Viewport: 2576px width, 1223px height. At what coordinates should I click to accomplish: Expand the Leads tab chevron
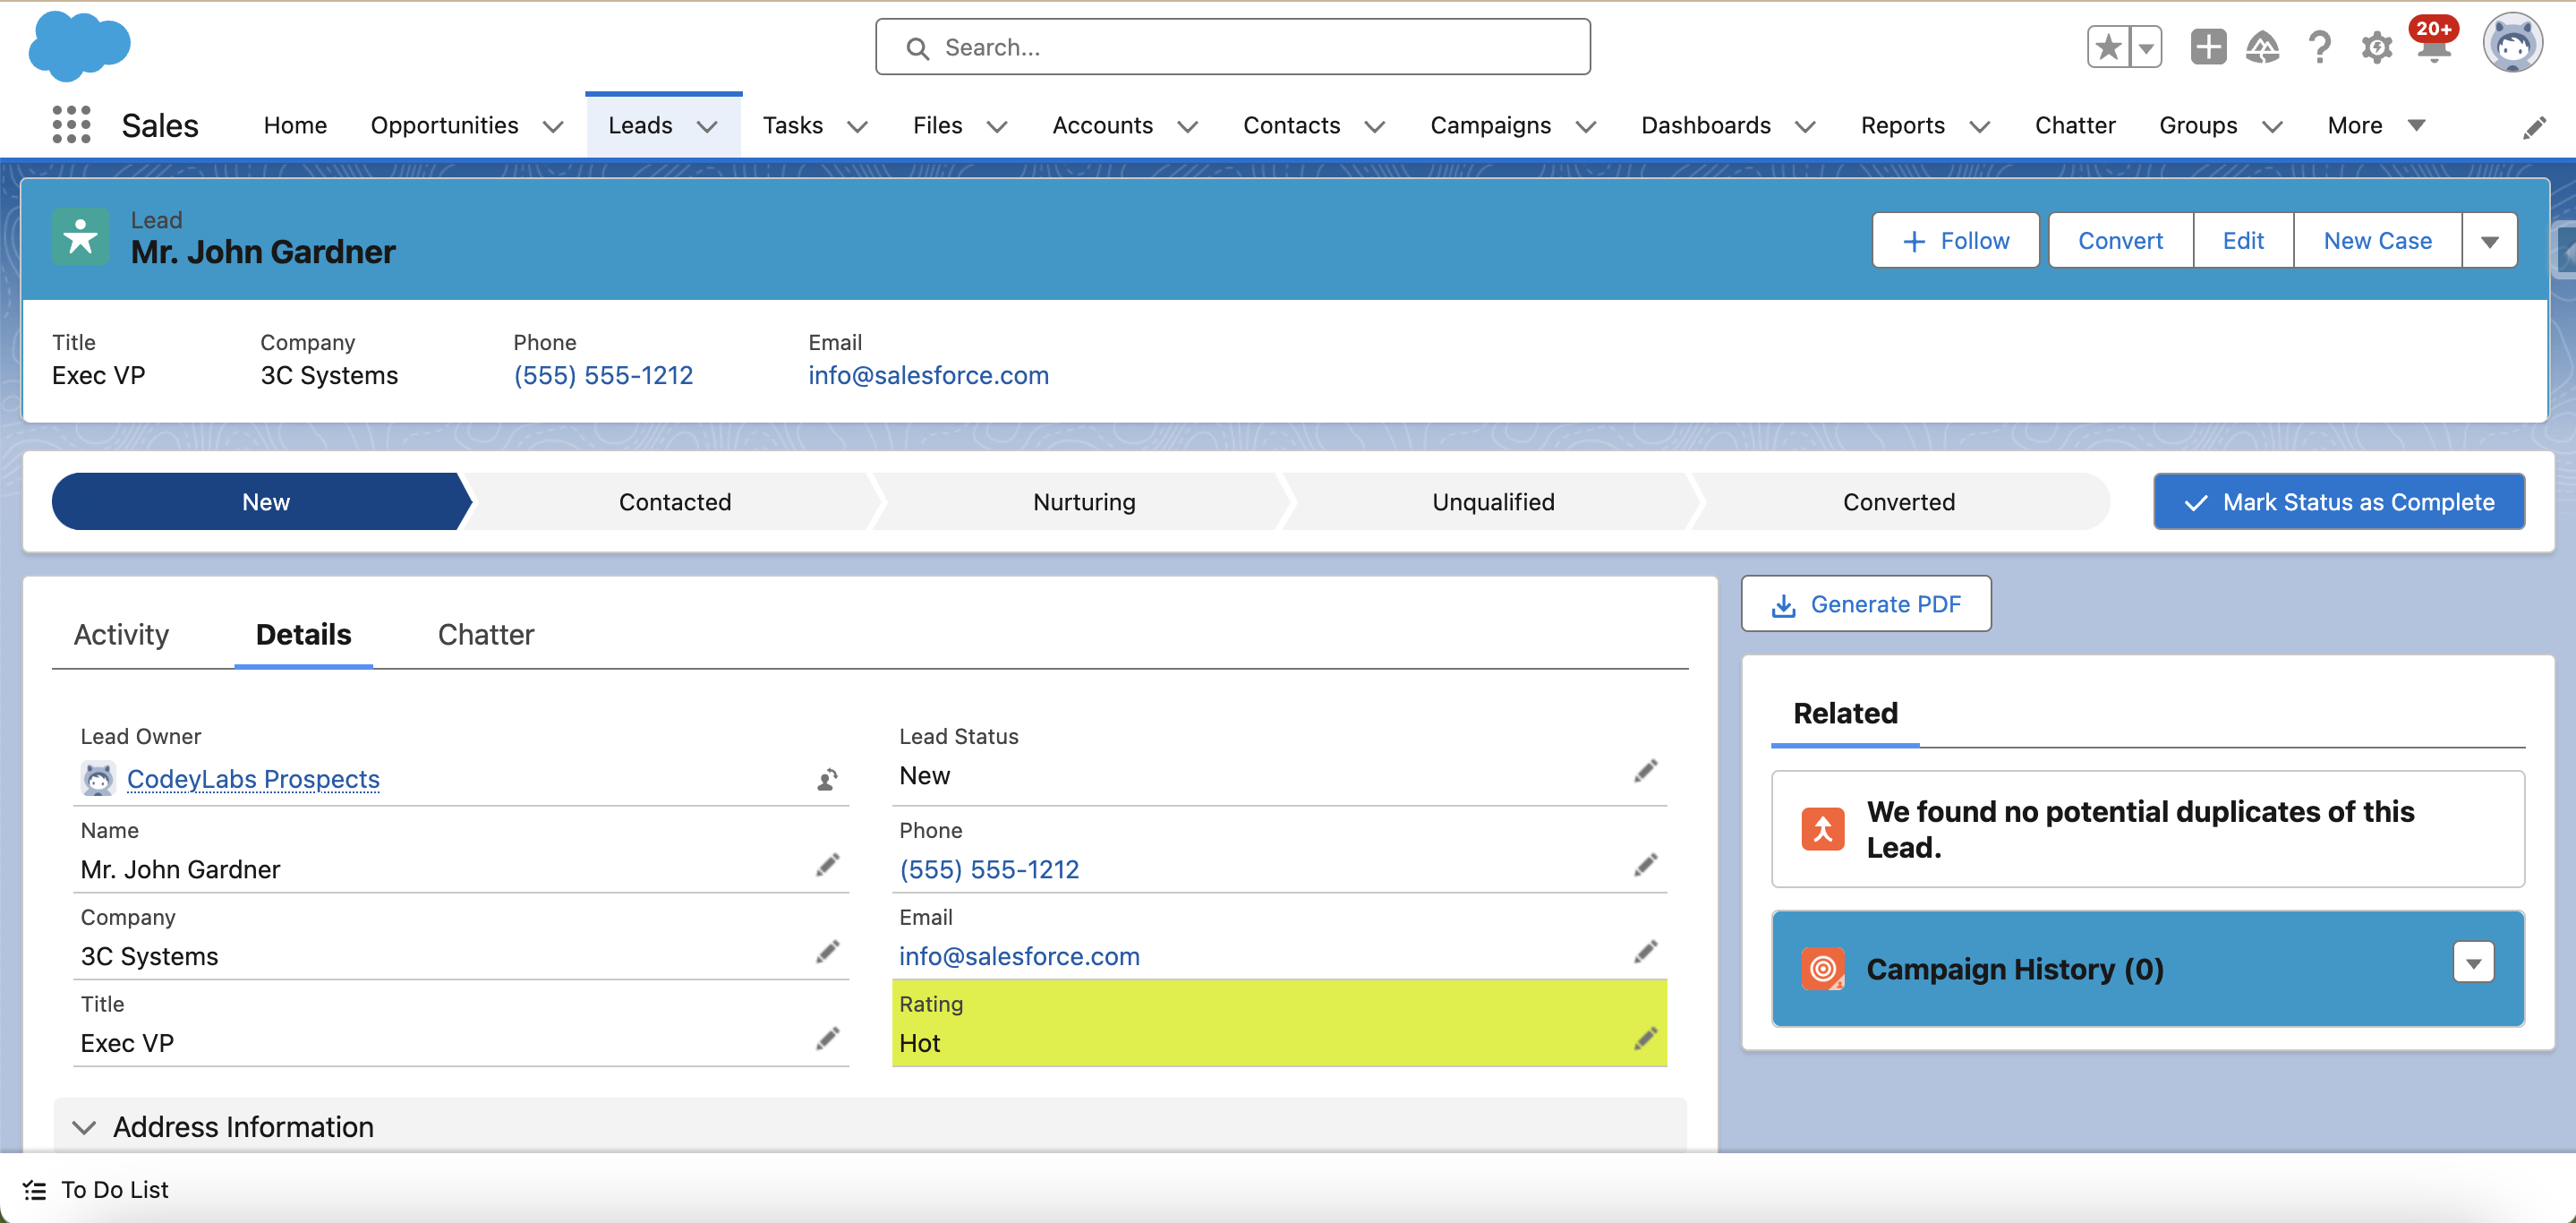(x=707, y=126)
